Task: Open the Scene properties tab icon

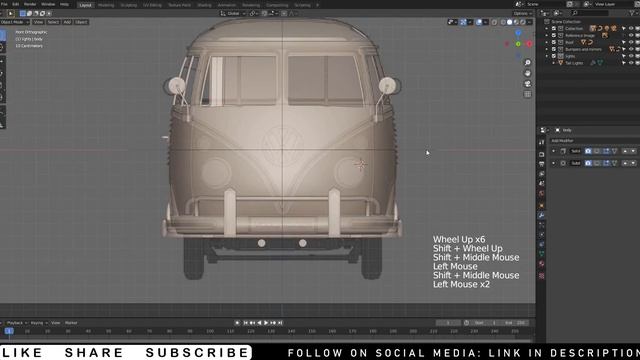Action: click(x=542, y=184)
